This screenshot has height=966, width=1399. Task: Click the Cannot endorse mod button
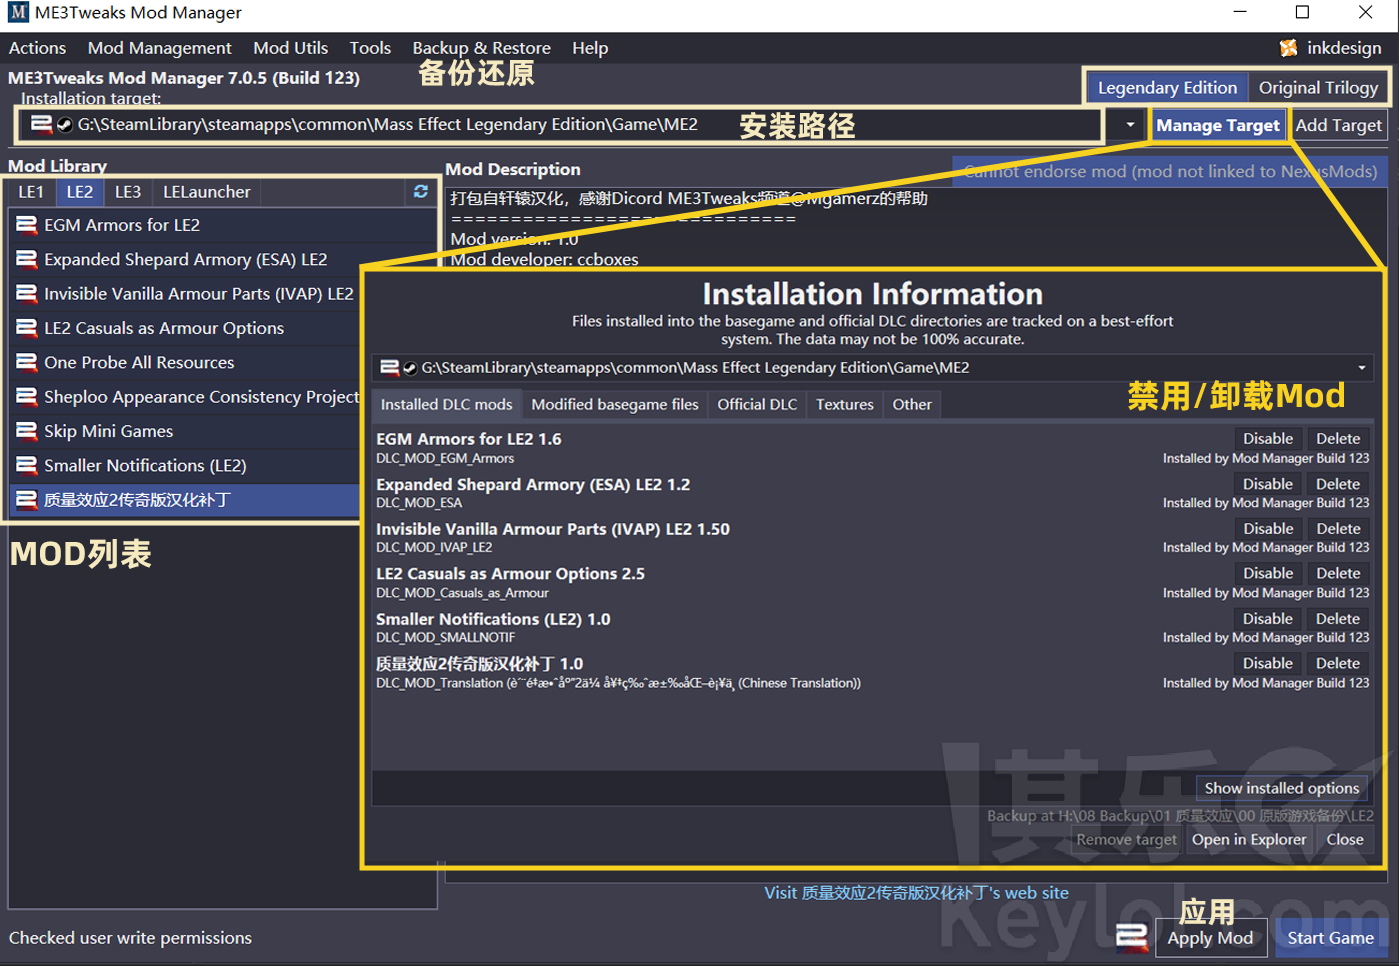tap(1170, 172)
